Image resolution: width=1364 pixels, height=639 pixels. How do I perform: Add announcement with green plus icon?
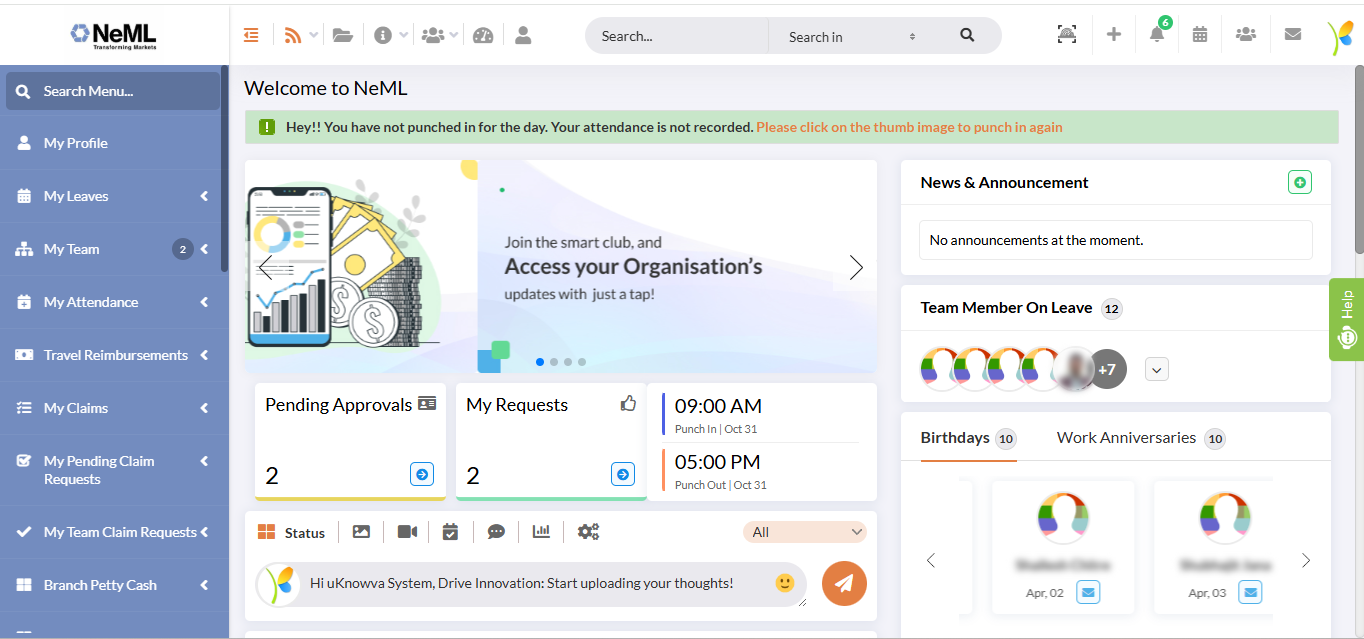pos(1299,182)
